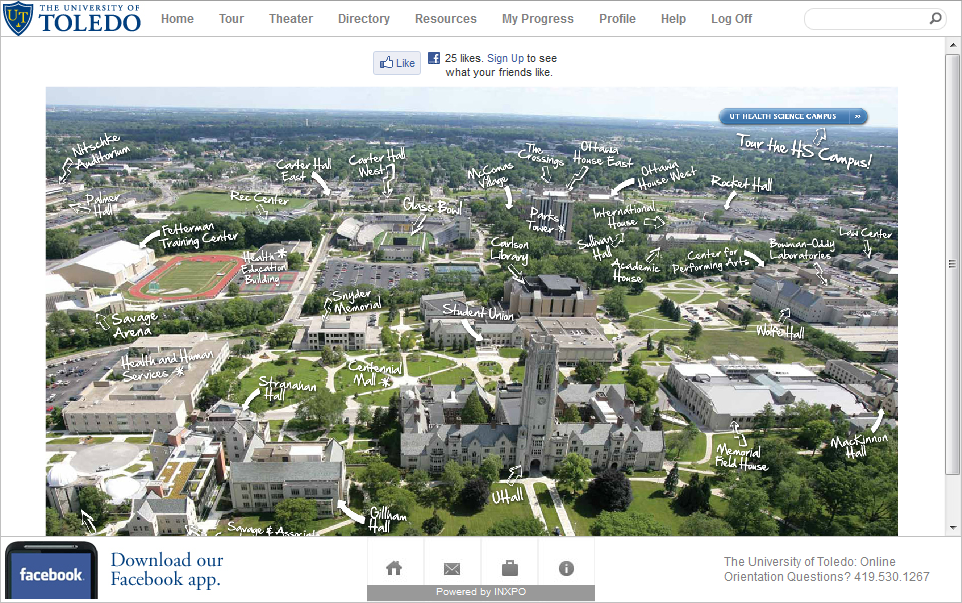The height and width of the screenshot is (603, 962).
Task: Select the Palmer Hall label
Action: coord(102,204)
